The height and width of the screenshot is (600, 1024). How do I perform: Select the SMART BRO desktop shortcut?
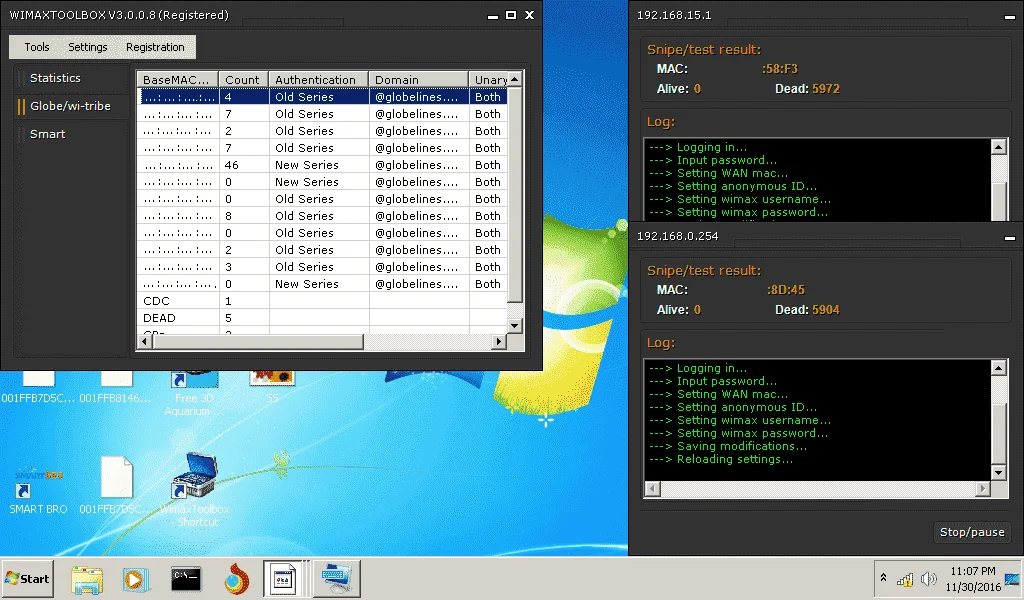[x=38, y=490]
